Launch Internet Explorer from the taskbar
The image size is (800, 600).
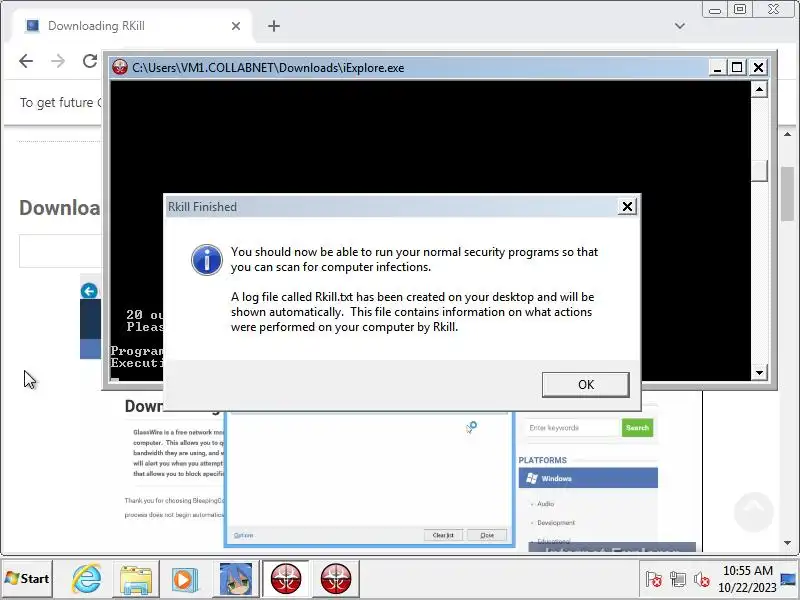point(86,579)
